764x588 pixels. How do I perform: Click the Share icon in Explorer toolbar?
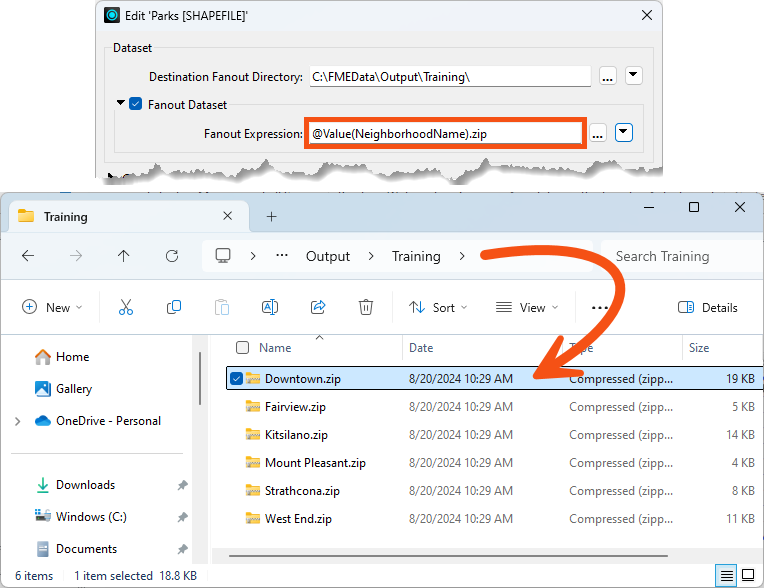coord(318,307)
